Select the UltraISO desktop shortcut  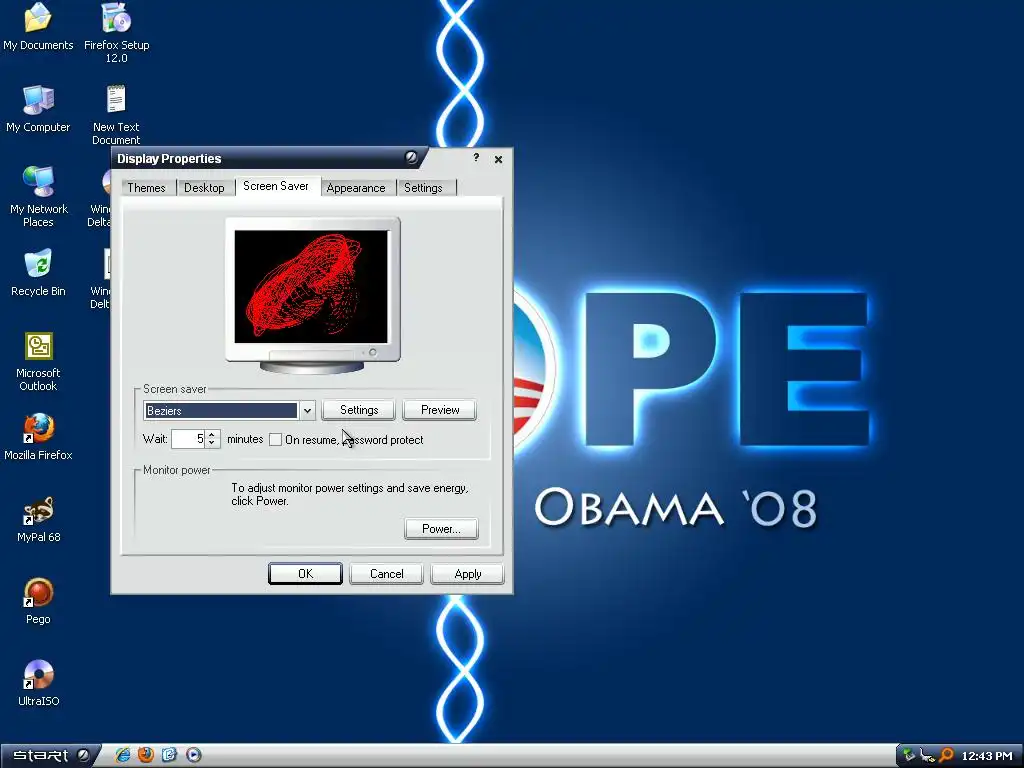(x=38, y=683)
